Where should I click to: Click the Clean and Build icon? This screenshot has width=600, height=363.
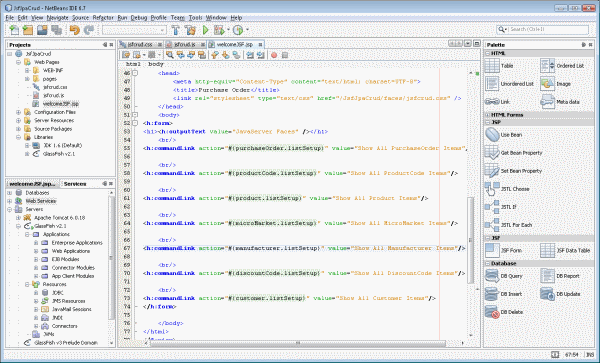pyautogui.click(x=190, y=30)
